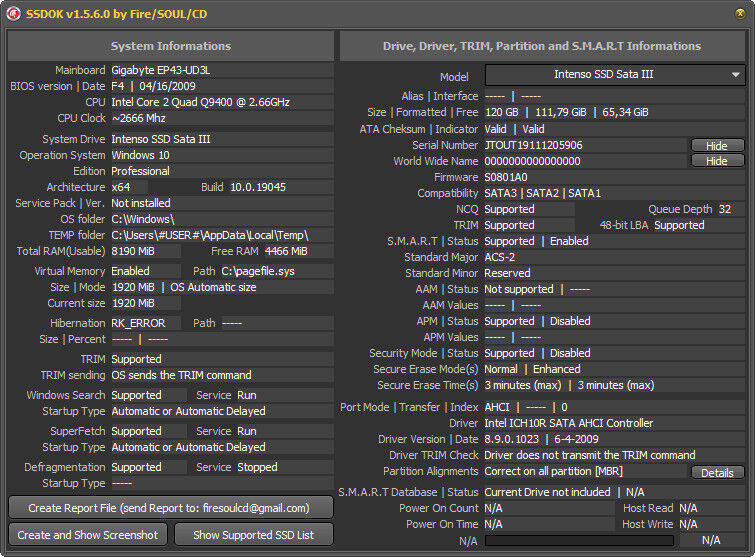Select Service Pack value Not installed
The width and height of the screenshot is (755, 557).
click(141, 203)
